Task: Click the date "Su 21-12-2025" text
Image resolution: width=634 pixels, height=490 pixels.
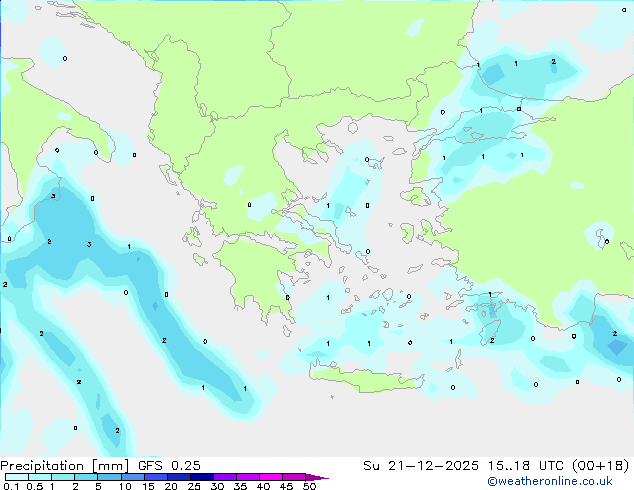Action: pyautogui.click(x=421, y=466)
